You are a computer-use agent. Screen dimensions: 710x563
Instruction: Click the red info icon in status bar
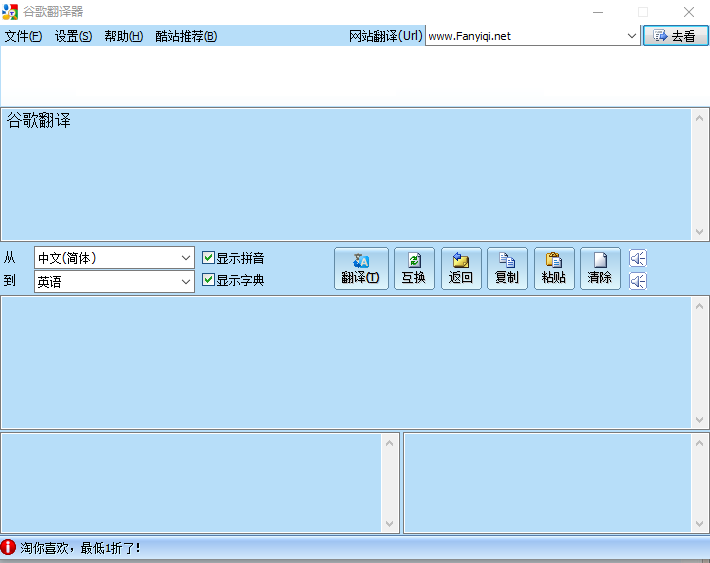(x=8, y=548)
